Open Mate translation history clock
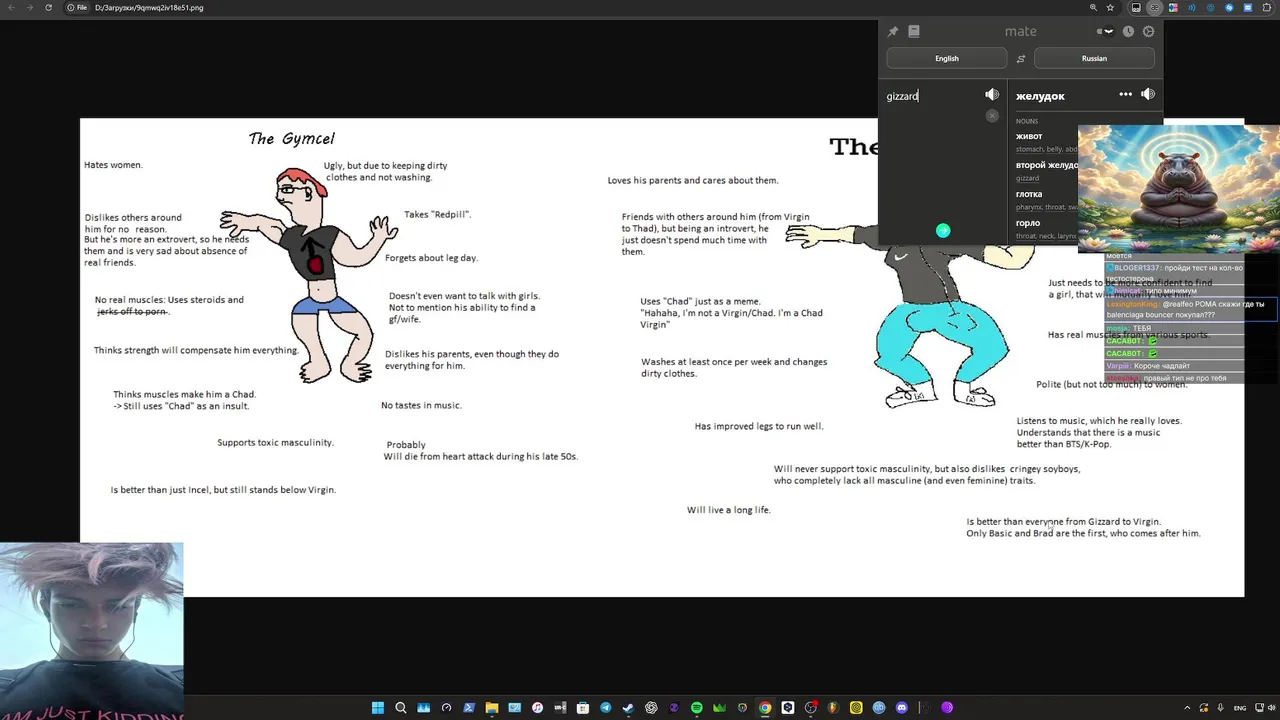 click(x=1128, y=32)
